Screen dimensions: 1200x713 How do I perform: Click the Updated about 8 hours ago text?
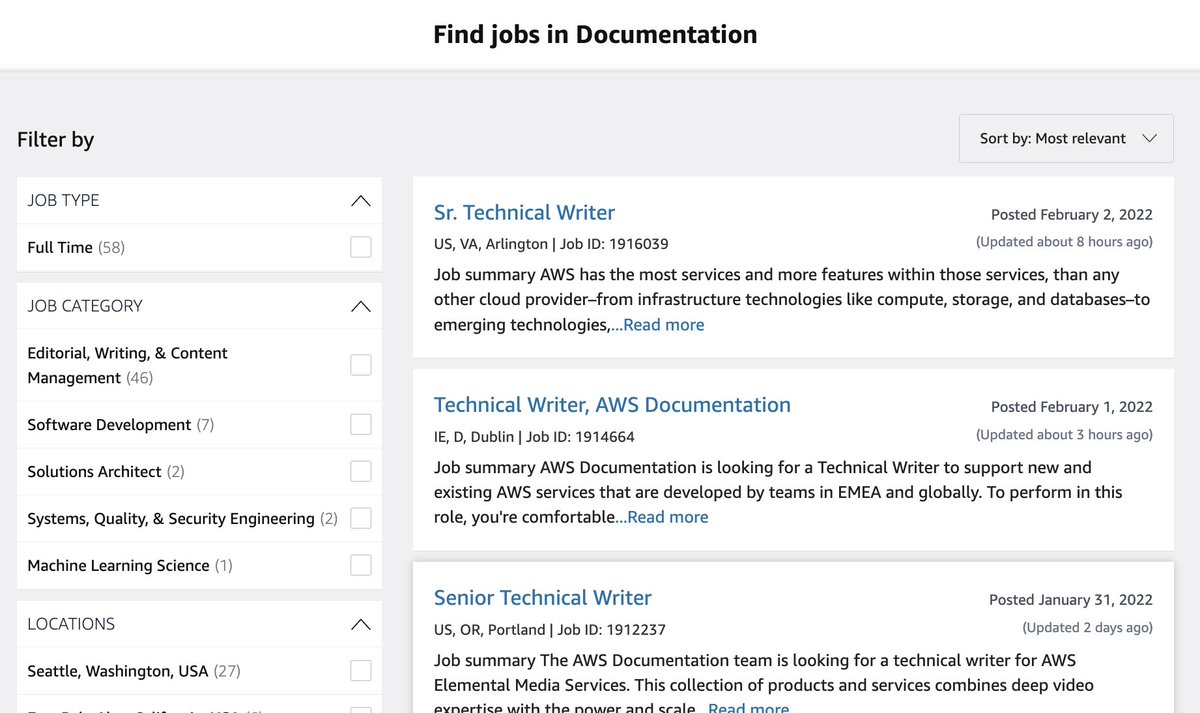[1064, 242]
